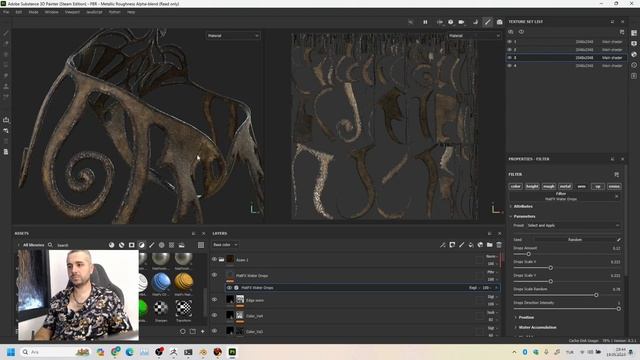Adjust the Drops Scale X slider
Screen dimensions: 640x360
point(551,268)
